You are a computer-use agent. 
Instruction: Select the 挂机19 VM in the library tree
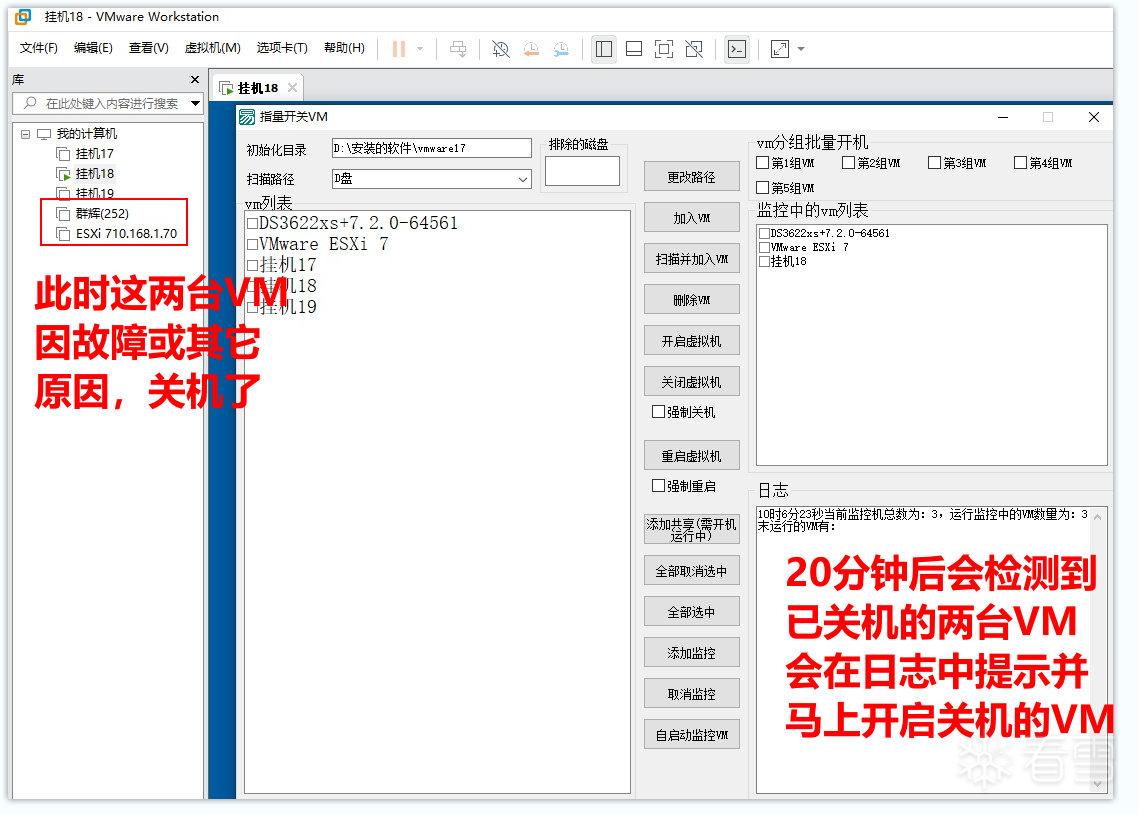point(94,194)
